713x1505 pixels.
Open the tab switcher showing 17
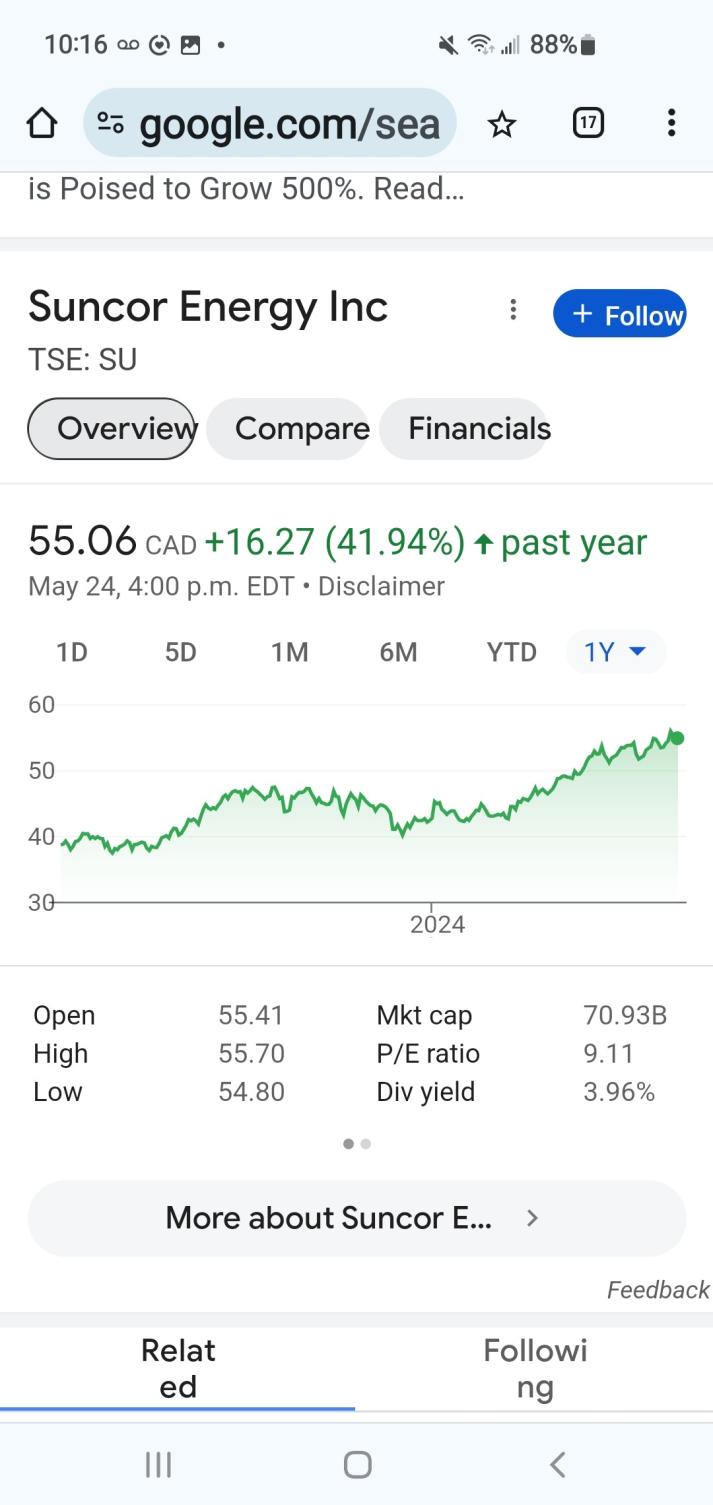coord(588,123)
